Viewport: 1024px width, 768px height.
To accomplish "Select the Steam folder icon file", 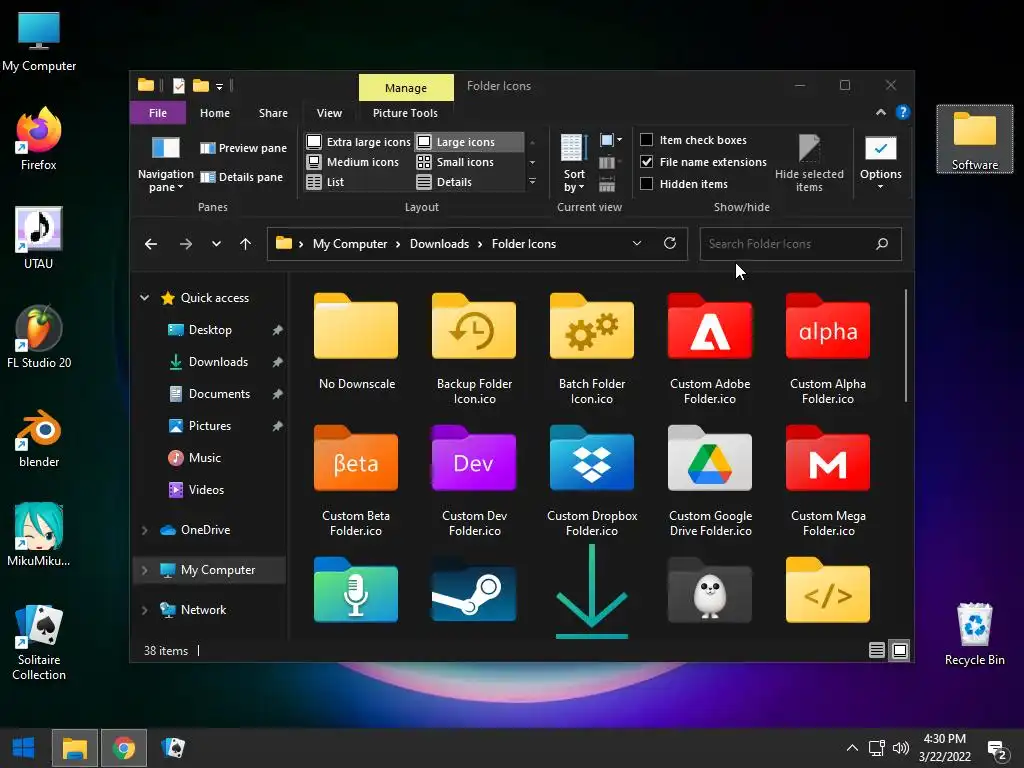I will tap(473, 592).
